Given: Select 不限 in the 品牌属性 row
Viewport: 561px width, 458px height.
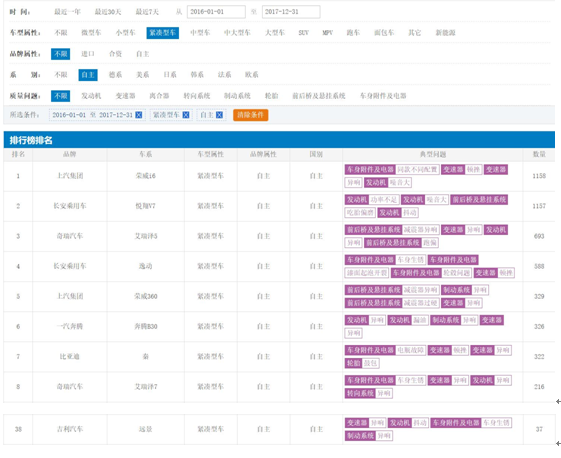Looking at the screenshot, I should coord(60,54).
